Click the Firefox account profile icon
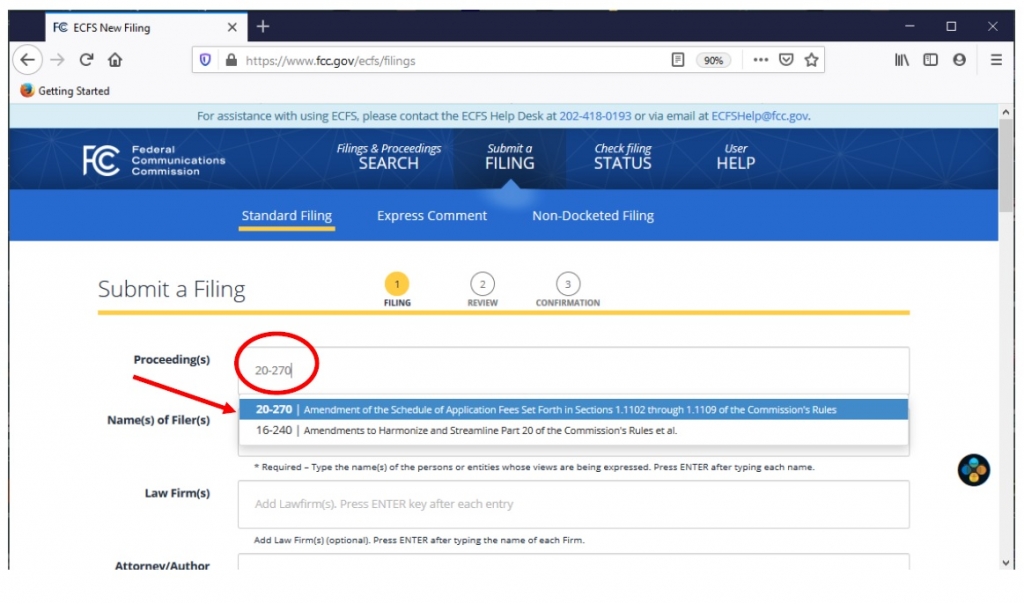1024x604 pixels. click(959, 60)
